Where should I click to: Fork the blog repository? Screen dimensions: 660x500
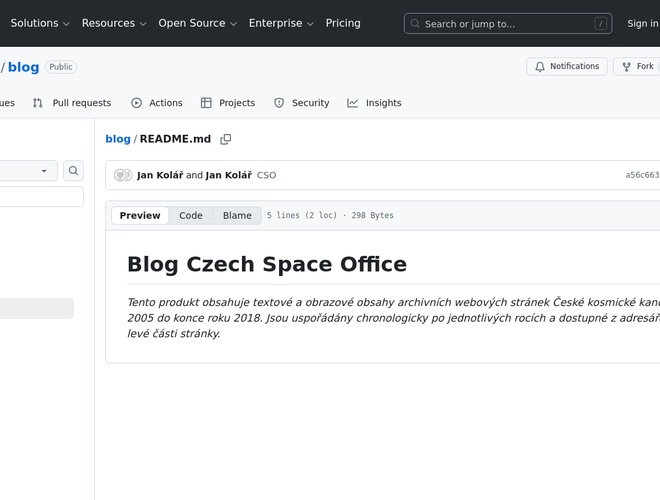[637, 67]
